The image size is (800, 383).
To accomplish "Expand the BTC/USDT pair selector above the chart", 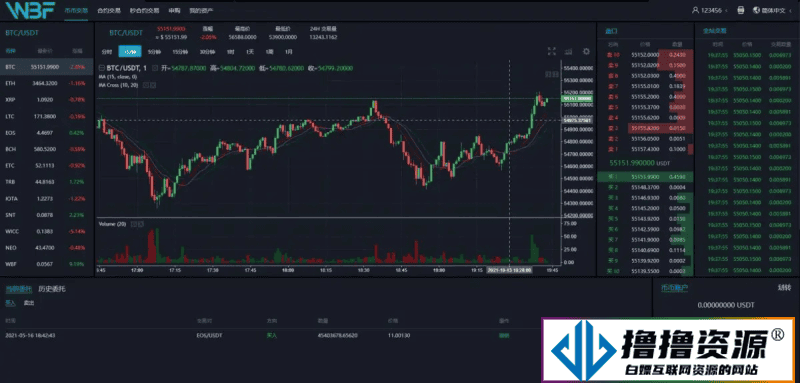I will [x=127, y=33].
